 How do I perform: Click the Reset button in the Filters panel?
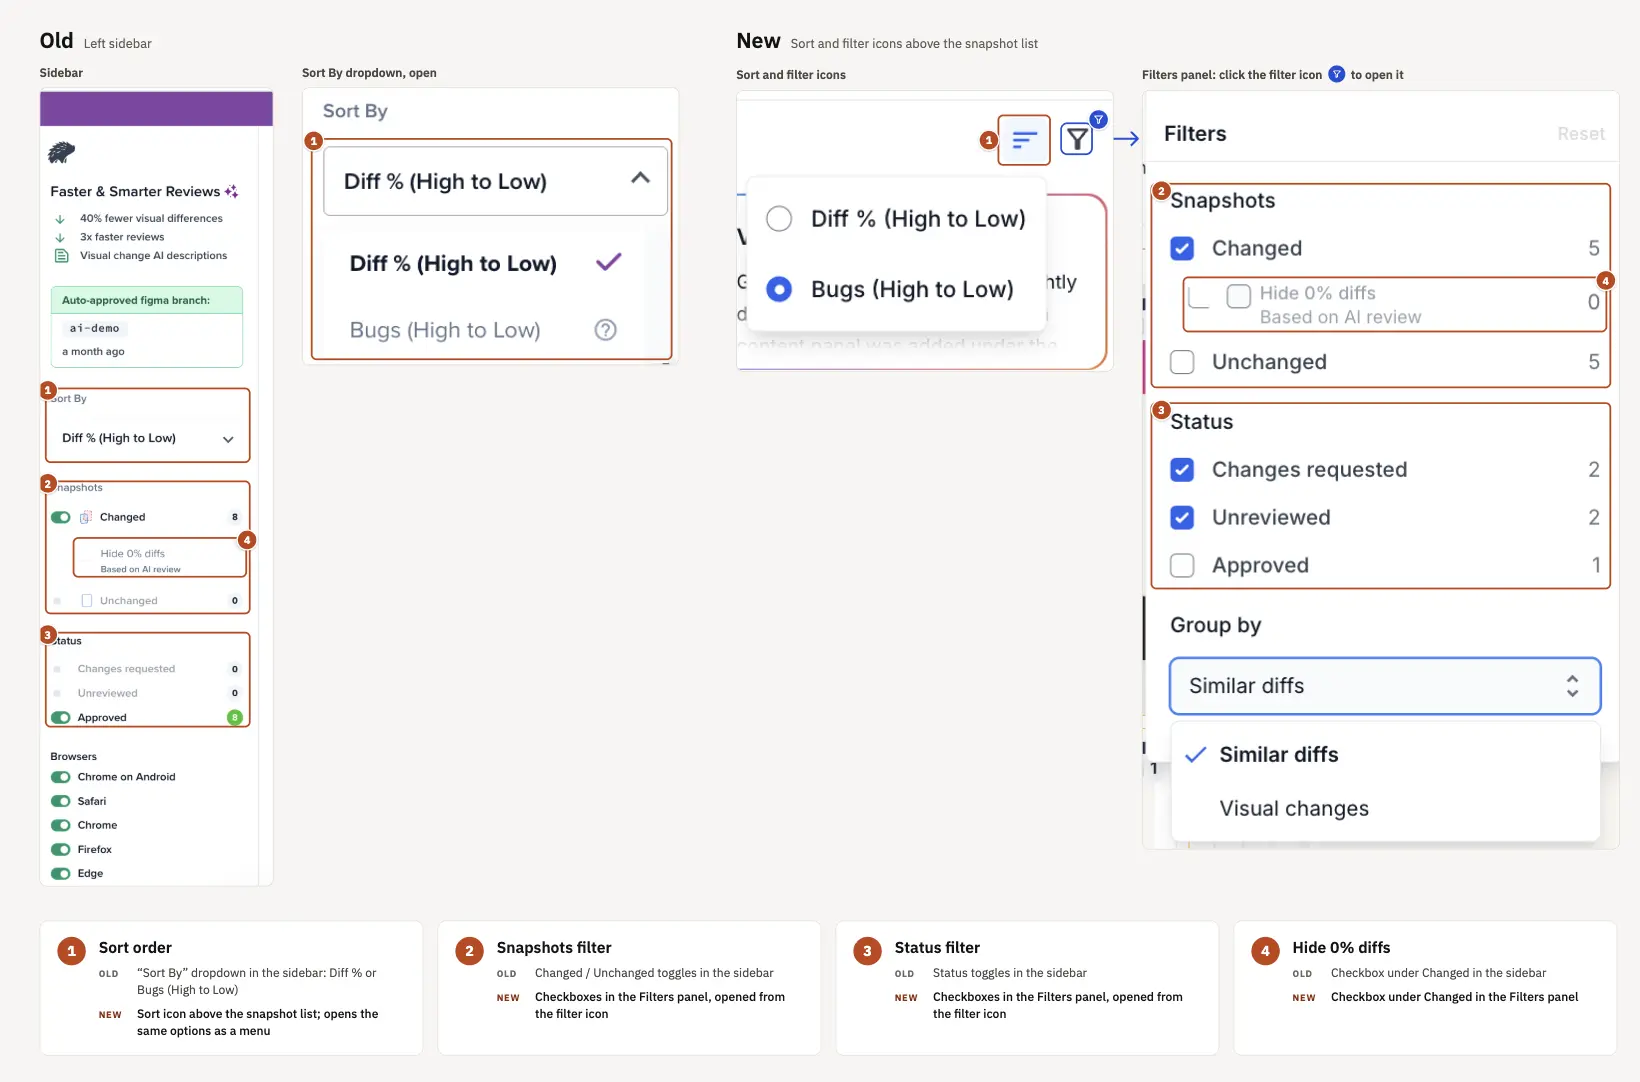coord(1580,134)
